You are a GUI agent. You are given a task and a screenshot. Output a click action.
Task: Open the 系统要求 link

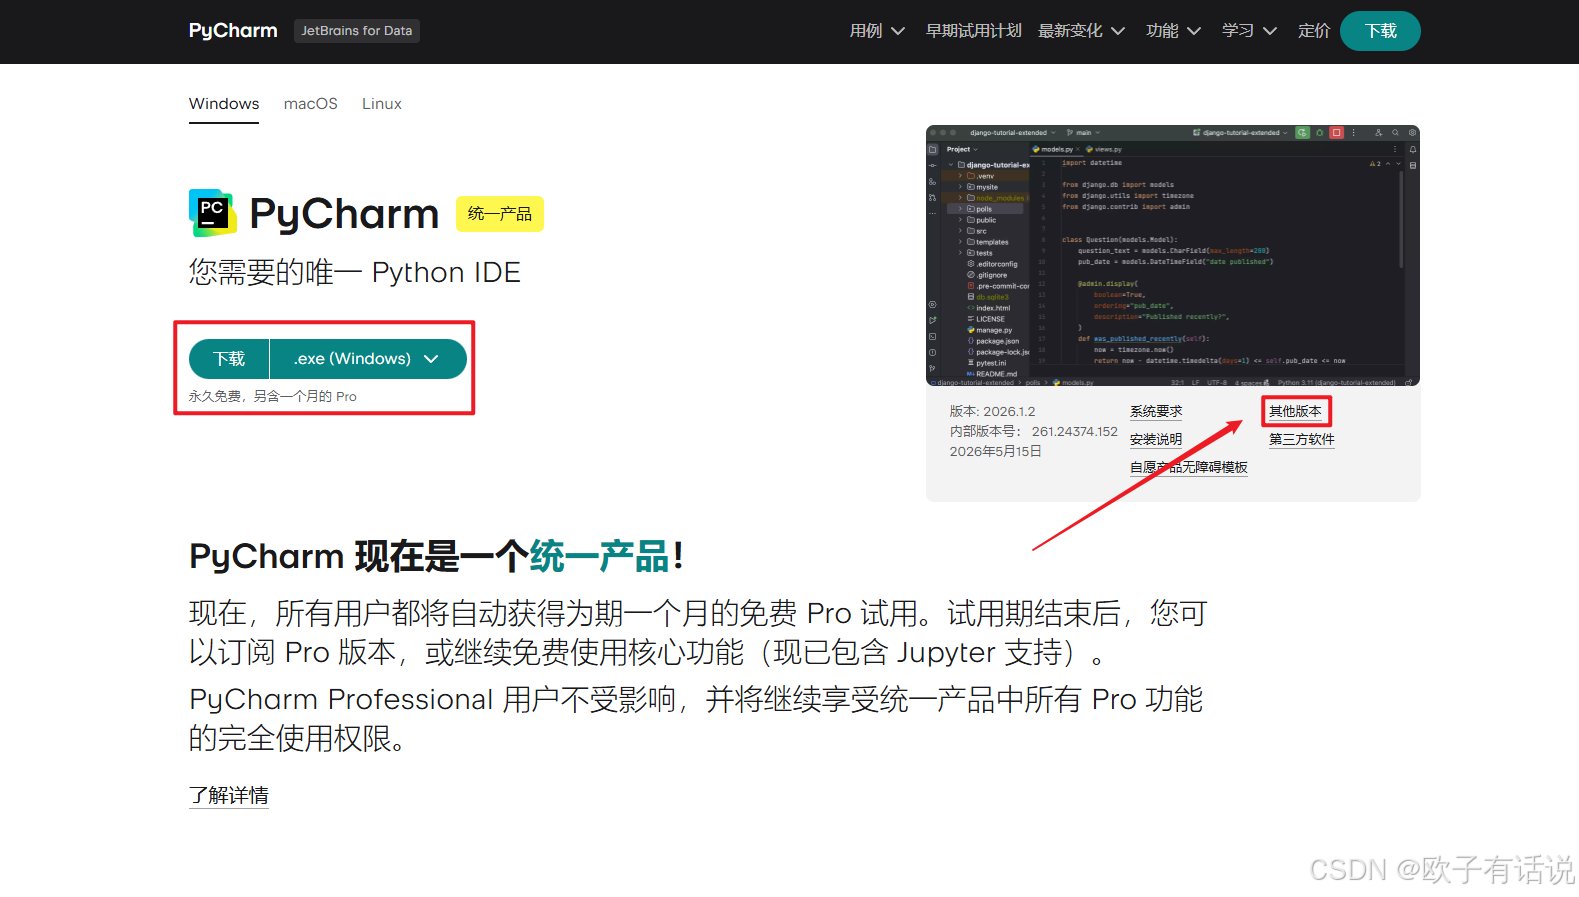1156,412
